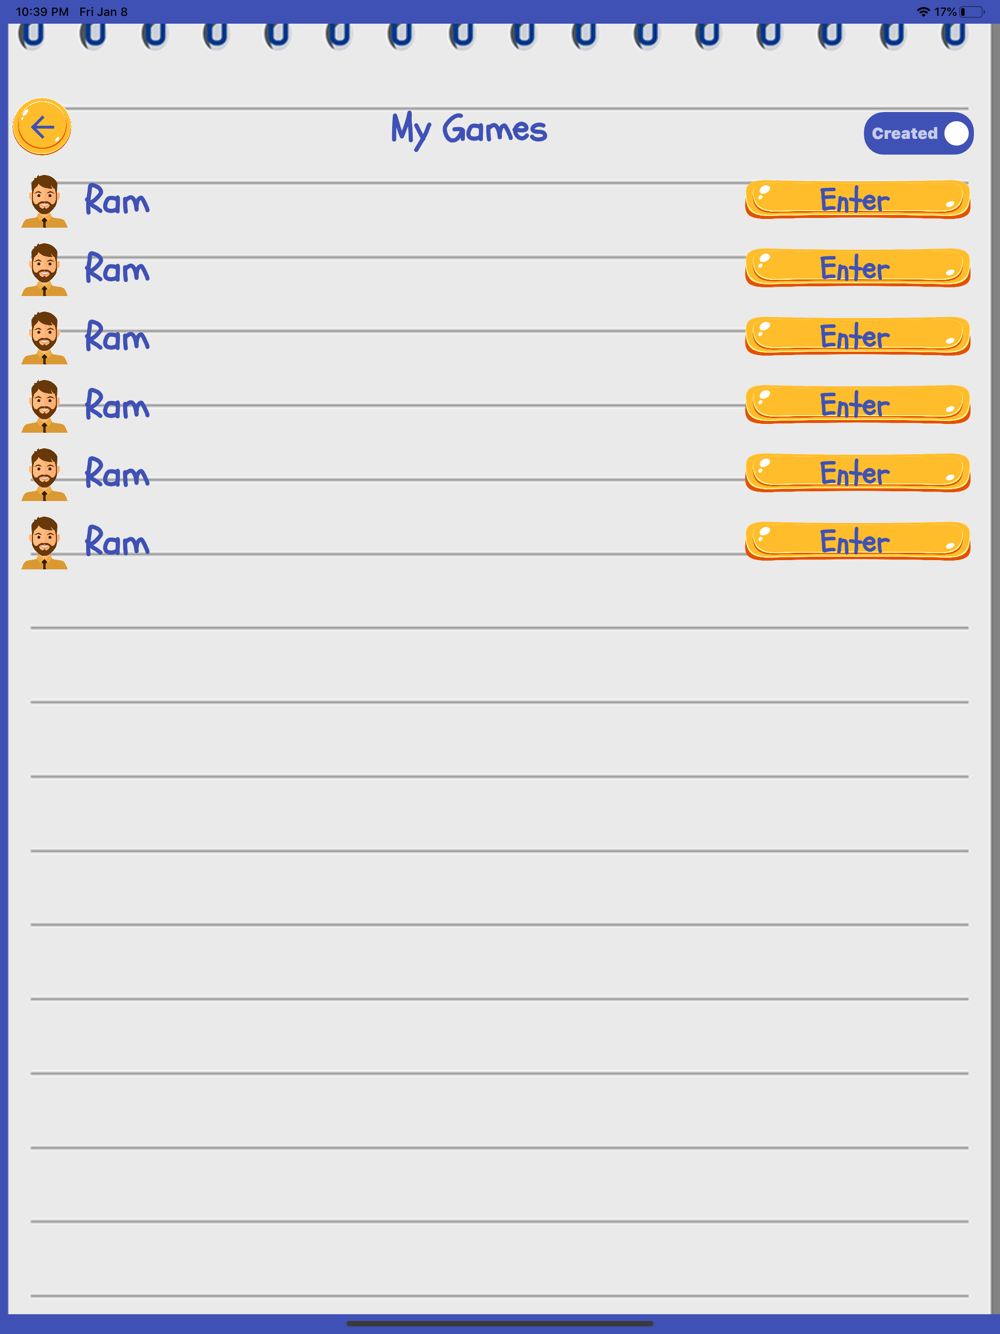
Task: Click Enter button for fourth Ram game
Action: (x=858, y=405)
